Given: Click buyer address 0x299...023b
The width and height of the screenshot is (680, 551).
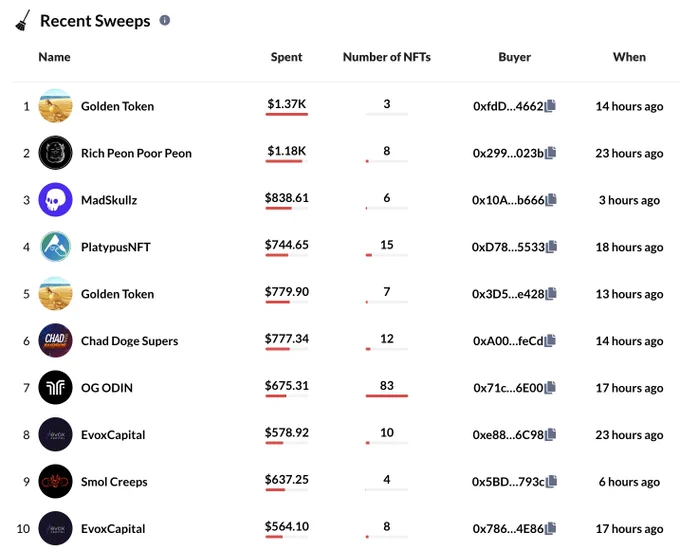Looking at the screenshot, I should pyautogui.click(x=508, y=153).
